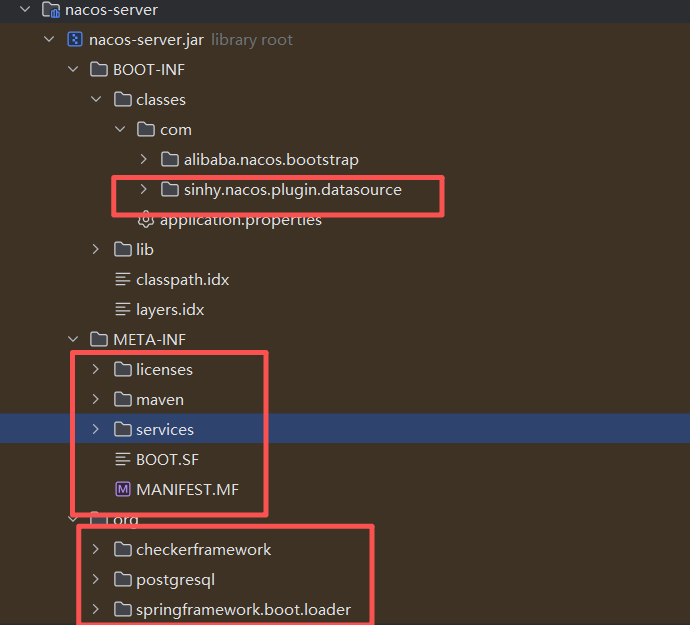
Task: Select the nacos-server root label
Action: pos(111,9)
